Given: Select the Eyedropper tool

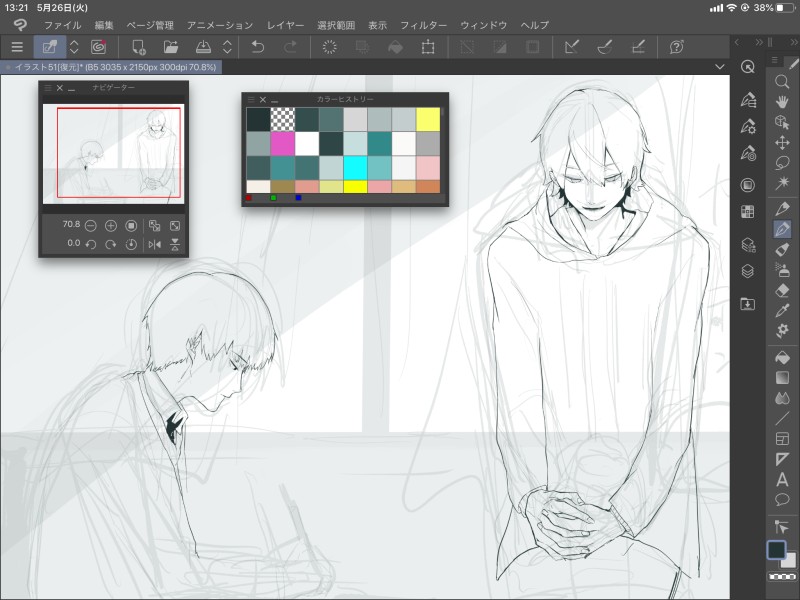Looking at the screenshot, I should [x=782, y=310].
